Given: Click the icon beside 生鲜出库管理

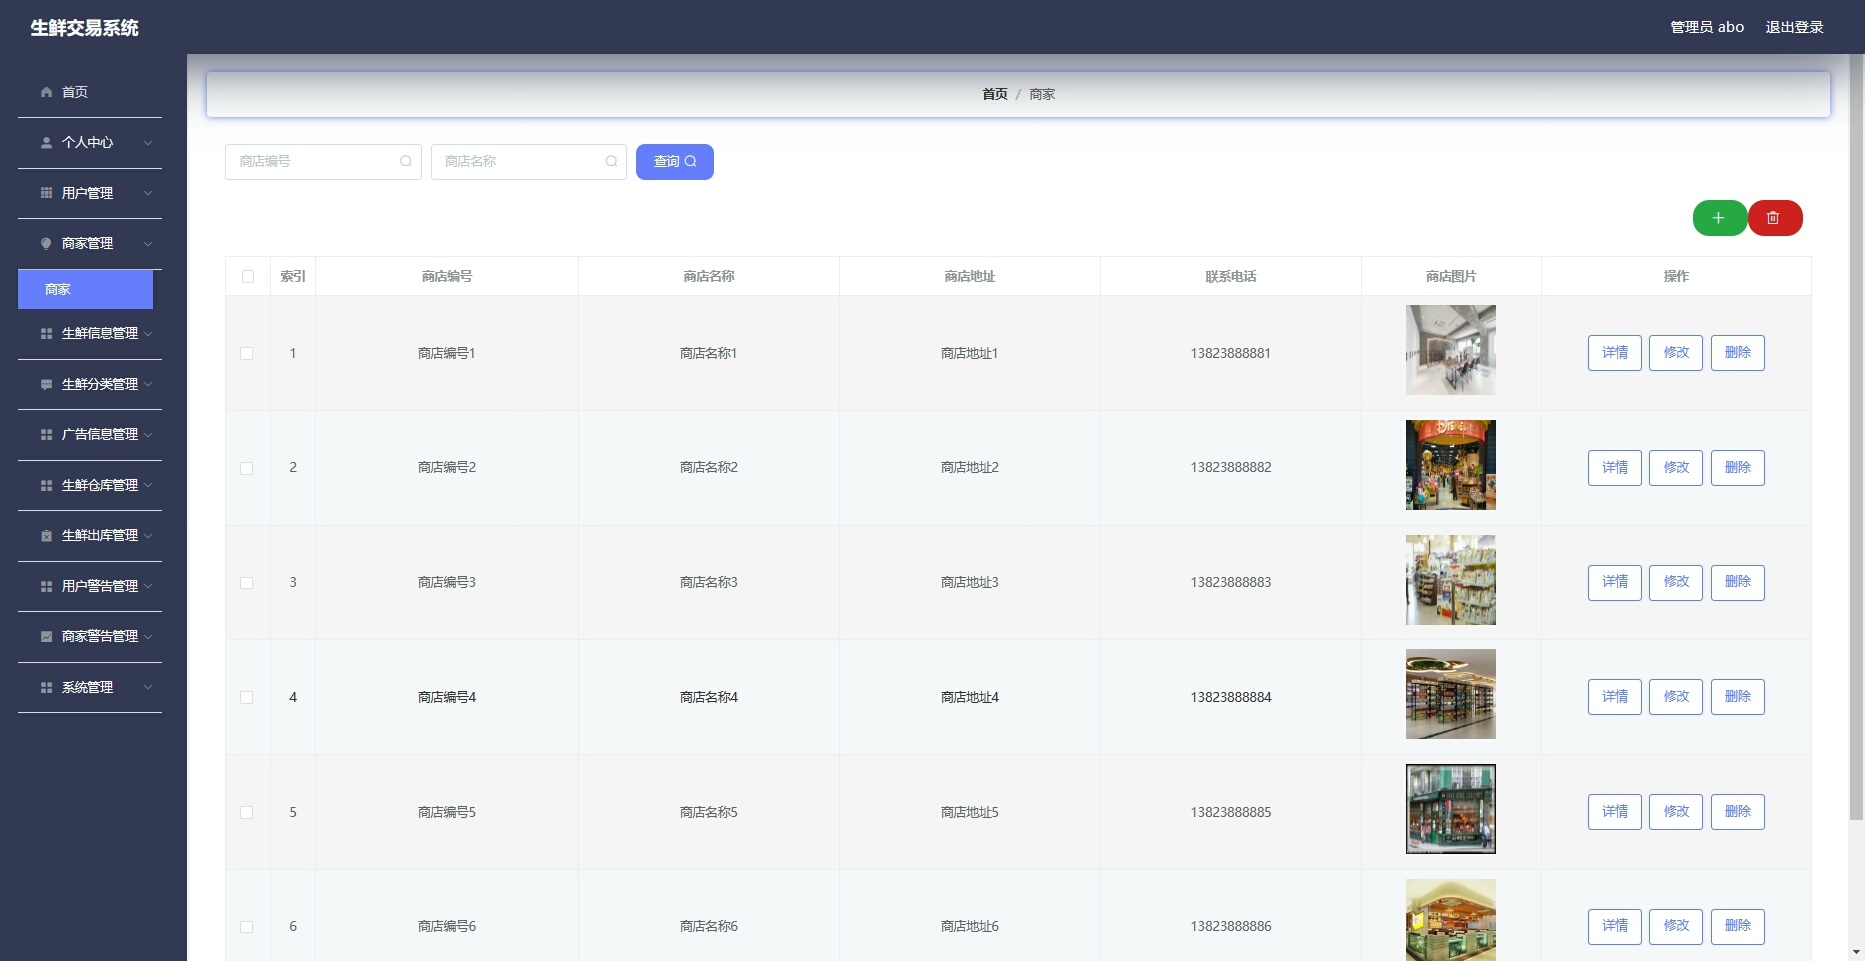Looking at the screenshot, I should point(46,536).
